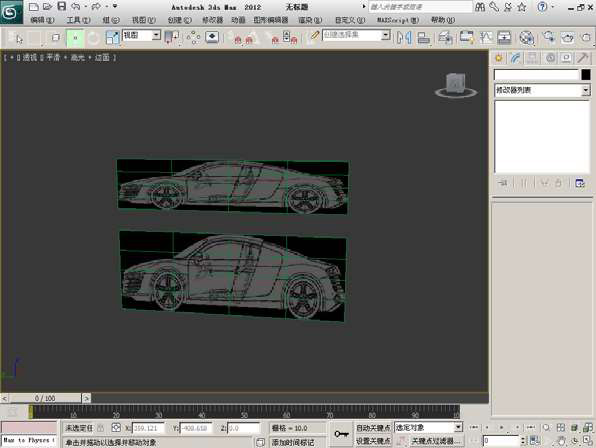Open the 创建 (Create) menu
Image resolution: width=596 pixels, height=448 pixels.
[179, 20]
